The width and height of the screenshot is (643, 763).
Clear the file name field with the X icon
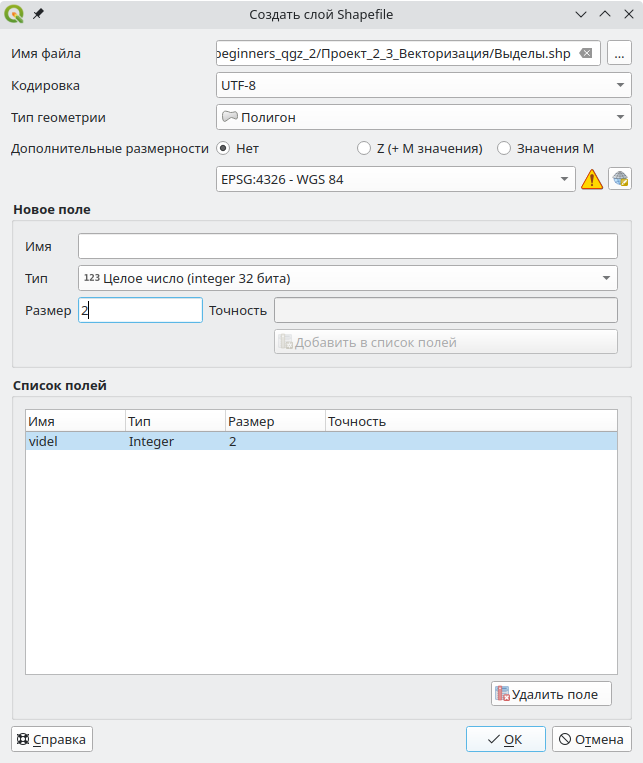tap(586, 53)
